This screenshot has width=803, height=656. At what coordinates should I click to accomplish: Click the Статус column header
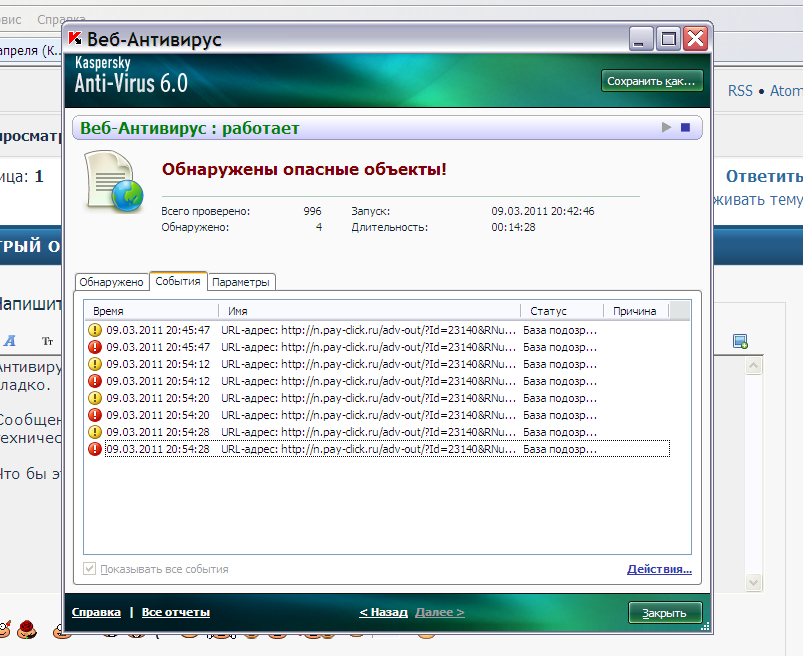pyautogui.click(x=562, y=311)
